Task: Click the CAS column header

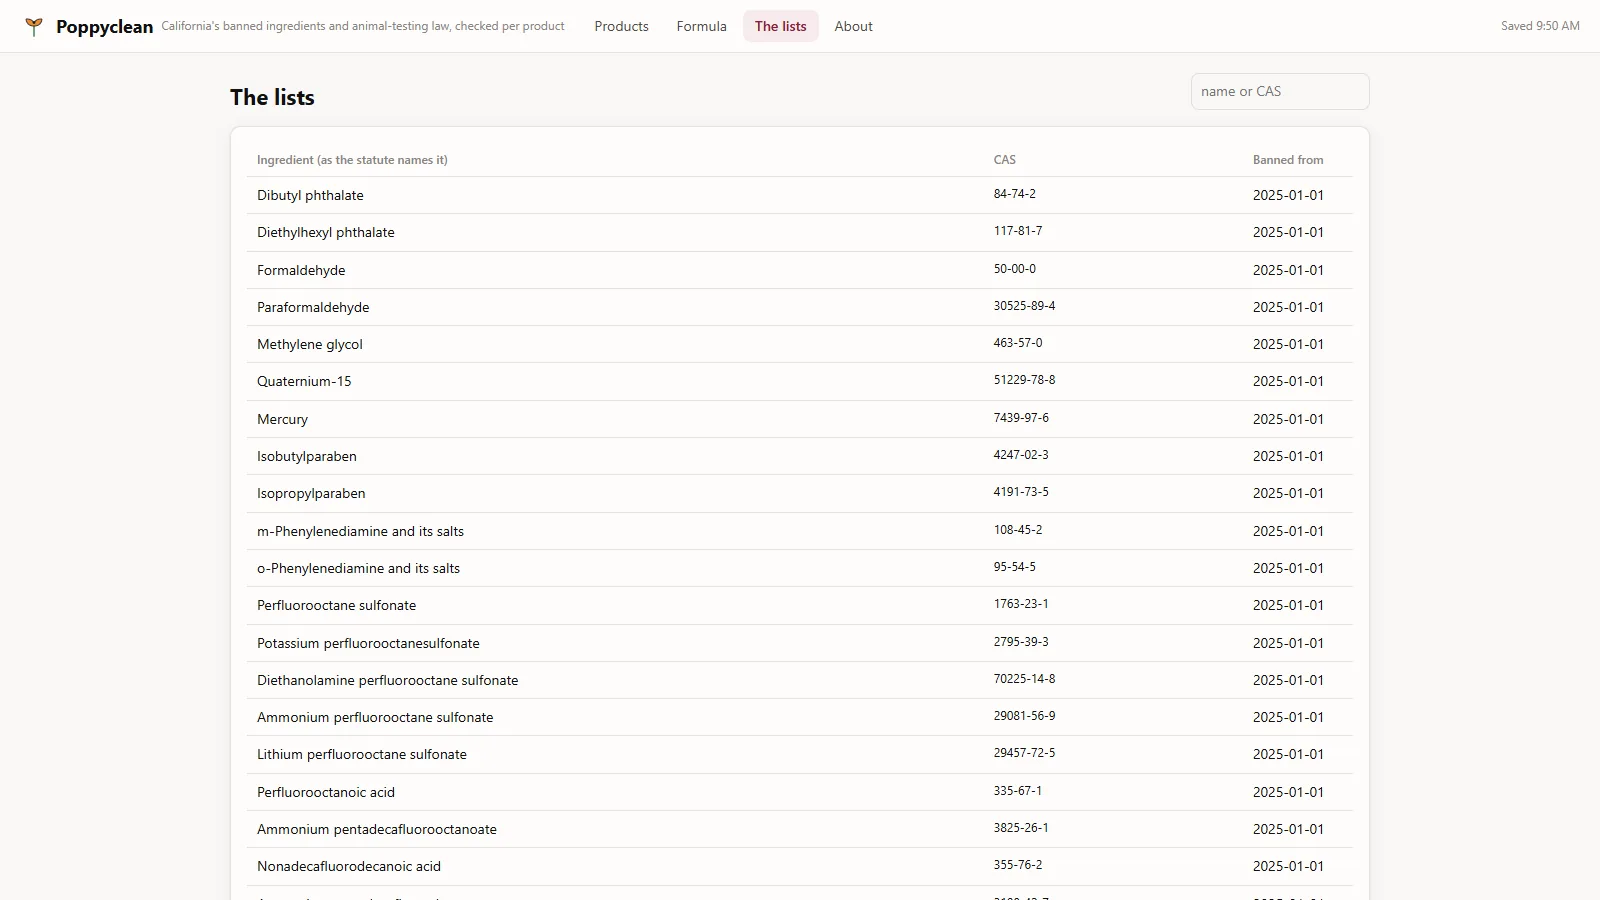Action: click(x=1004, y=160)
